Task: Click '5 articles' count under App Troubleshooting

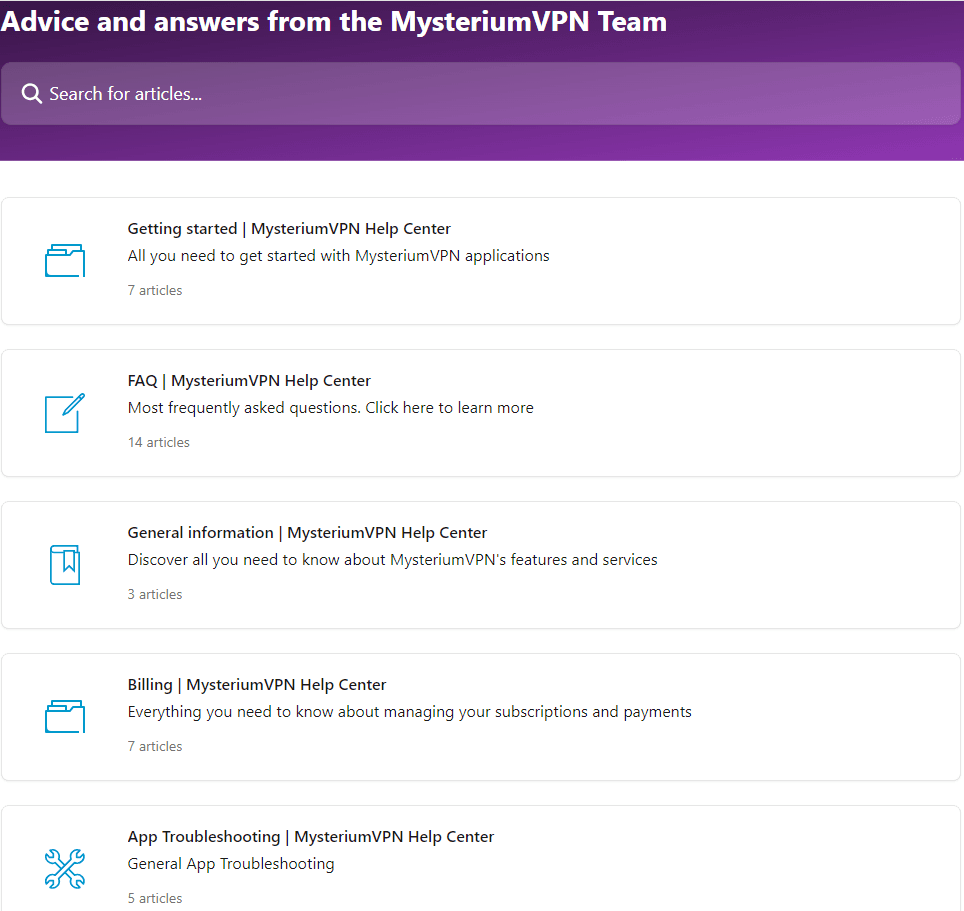Action: 155,898
